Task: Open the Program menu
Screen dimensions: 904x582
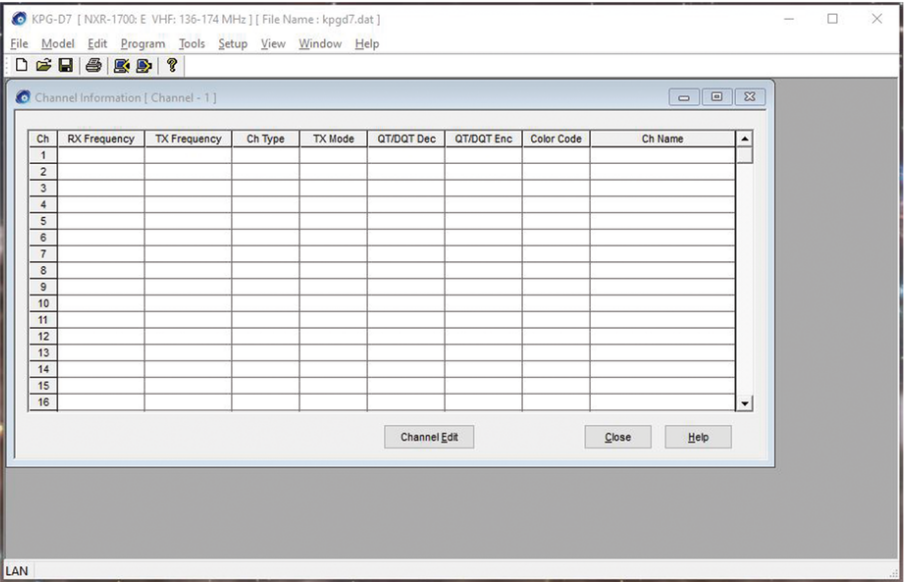Action: tap(142, 44)
